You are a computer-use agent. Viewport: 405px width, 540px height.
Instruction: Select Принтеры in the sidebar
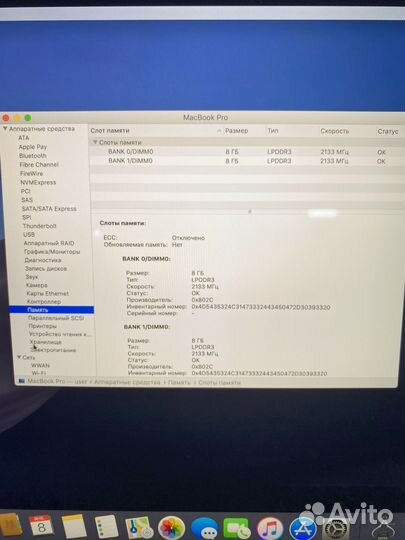[x=42, y=326]
